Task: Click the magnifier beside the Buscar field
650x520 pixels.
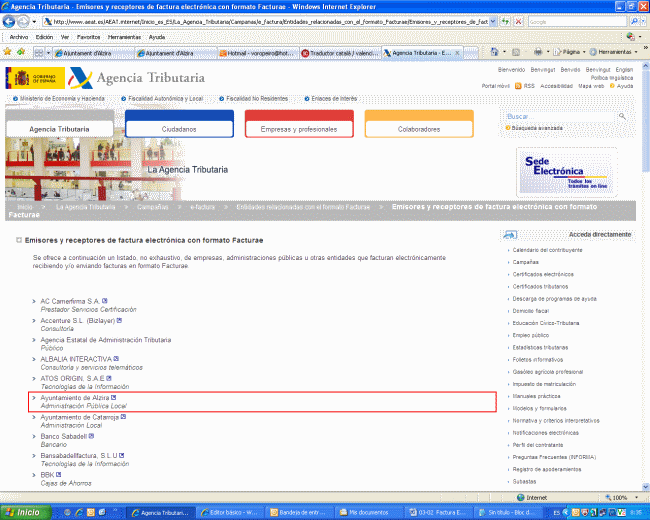Action: click(x=622, y=117)
